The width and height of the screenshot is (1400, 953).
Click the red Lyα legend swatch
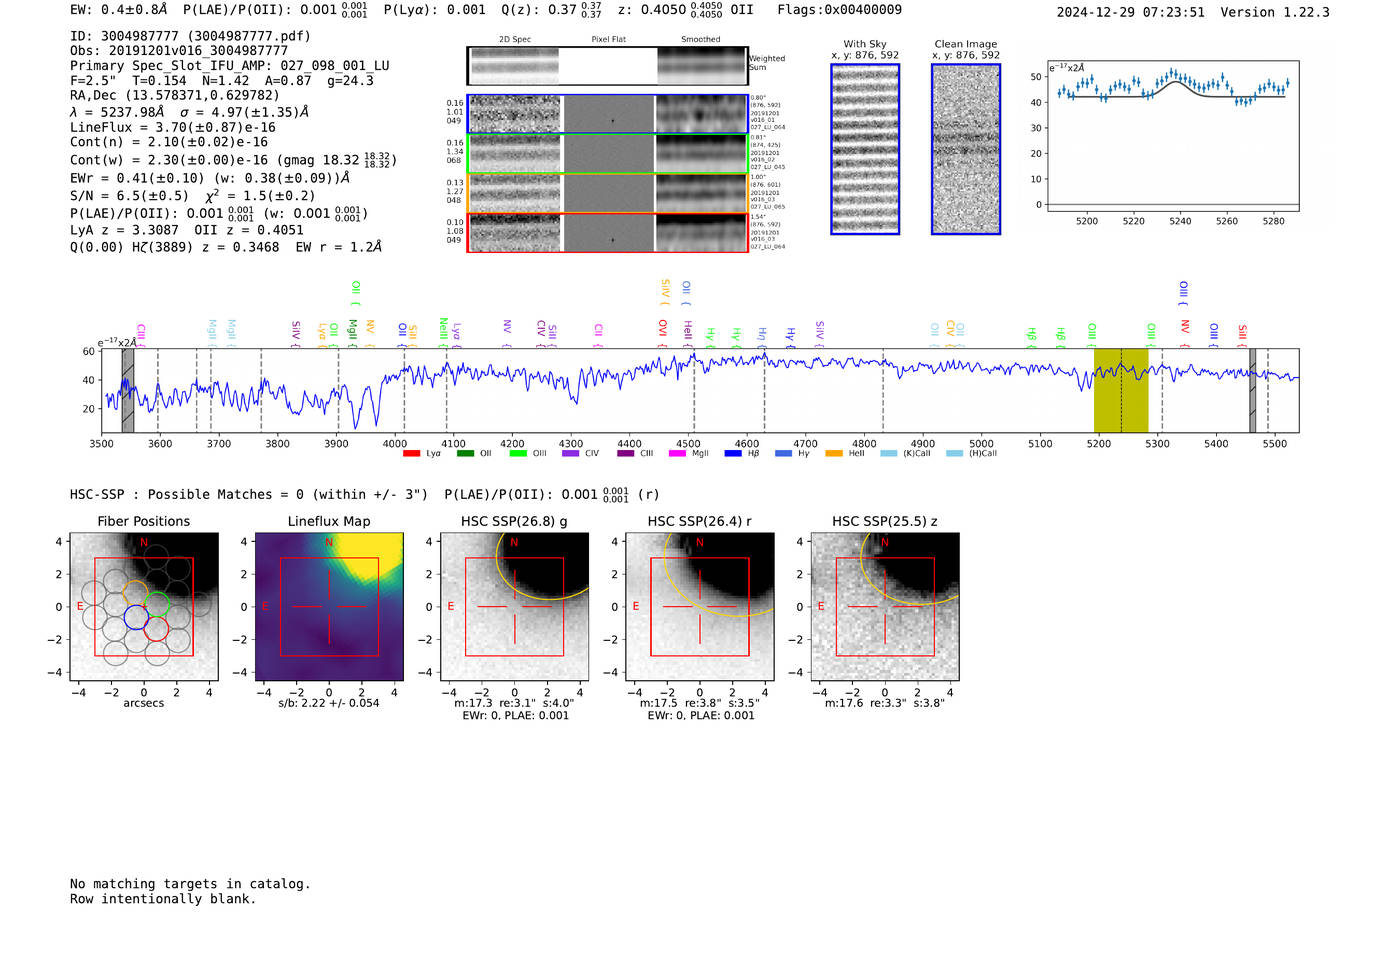click(411, 454)
